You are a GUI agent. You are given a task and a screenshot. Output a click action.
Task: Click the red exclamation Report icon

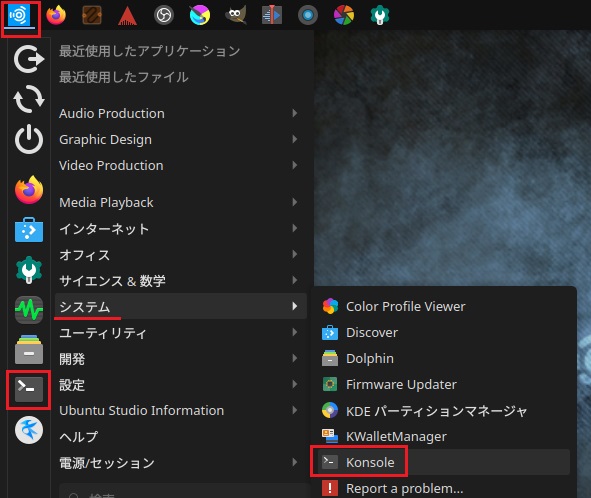coord(330,488)
